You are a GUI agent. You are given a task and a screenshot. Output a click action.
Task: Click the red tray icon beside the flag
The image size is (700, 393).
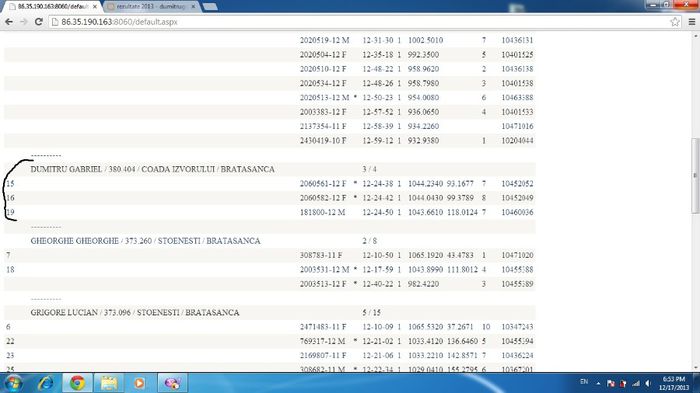(623, 383)
